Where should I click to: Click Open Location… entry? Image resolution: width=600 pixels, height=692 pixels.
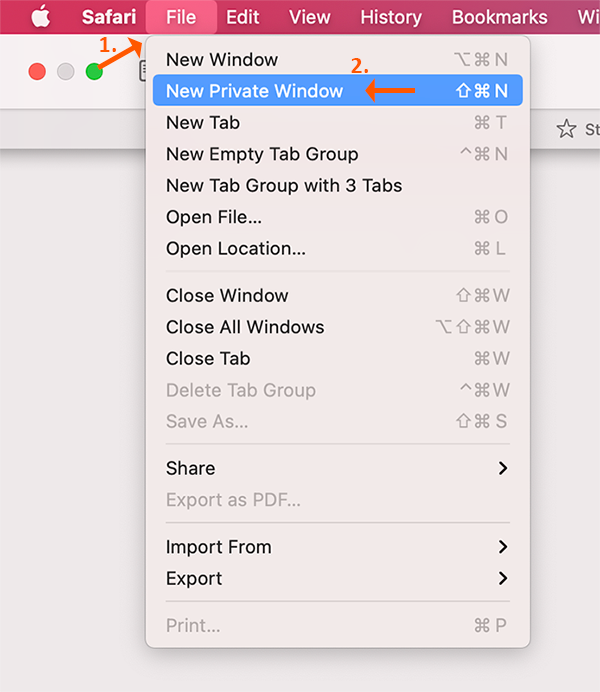tap(236, 248)
